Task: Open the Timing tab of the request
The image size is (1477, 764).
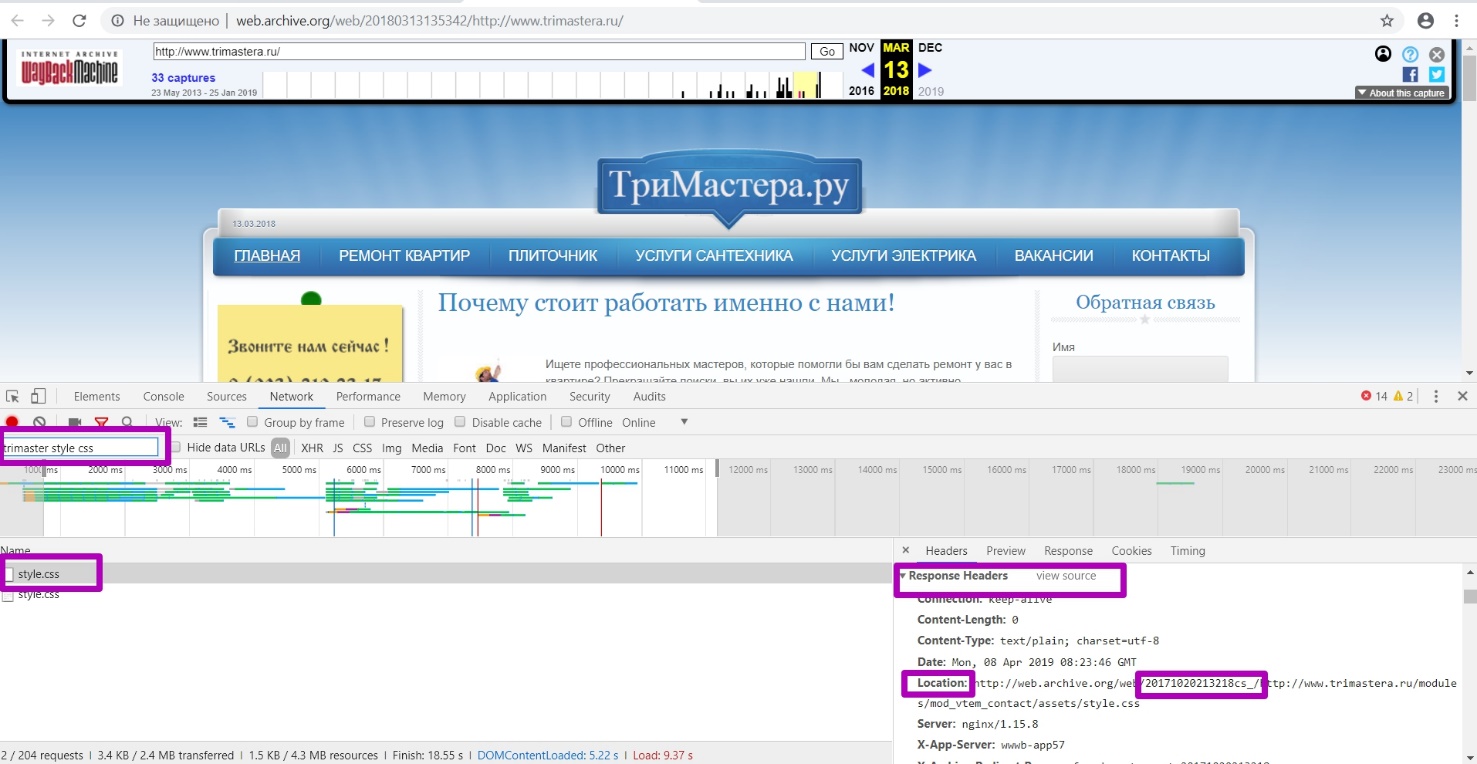Action: tap(1188, 550)
